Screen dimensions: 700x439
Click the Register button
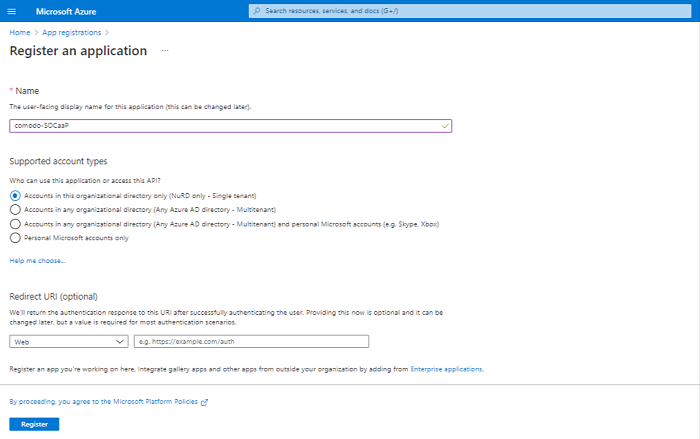click(x=34, y=424)
